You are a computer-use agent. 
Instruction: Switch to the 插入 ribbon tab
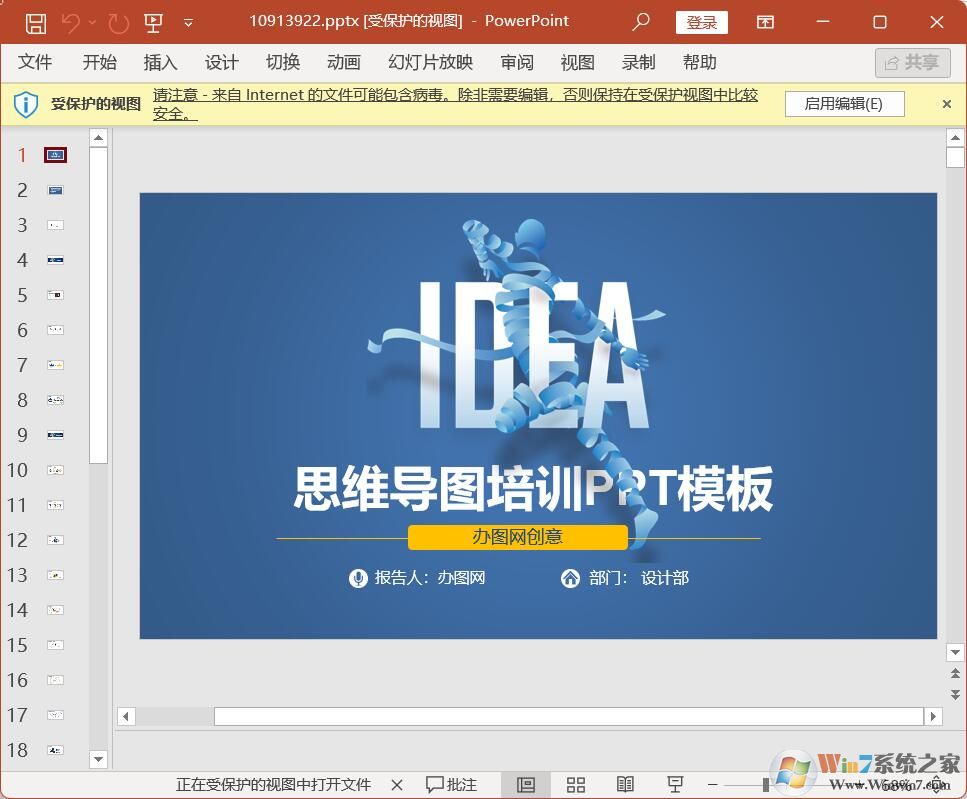pyautogui.click(x=159, y=62)
